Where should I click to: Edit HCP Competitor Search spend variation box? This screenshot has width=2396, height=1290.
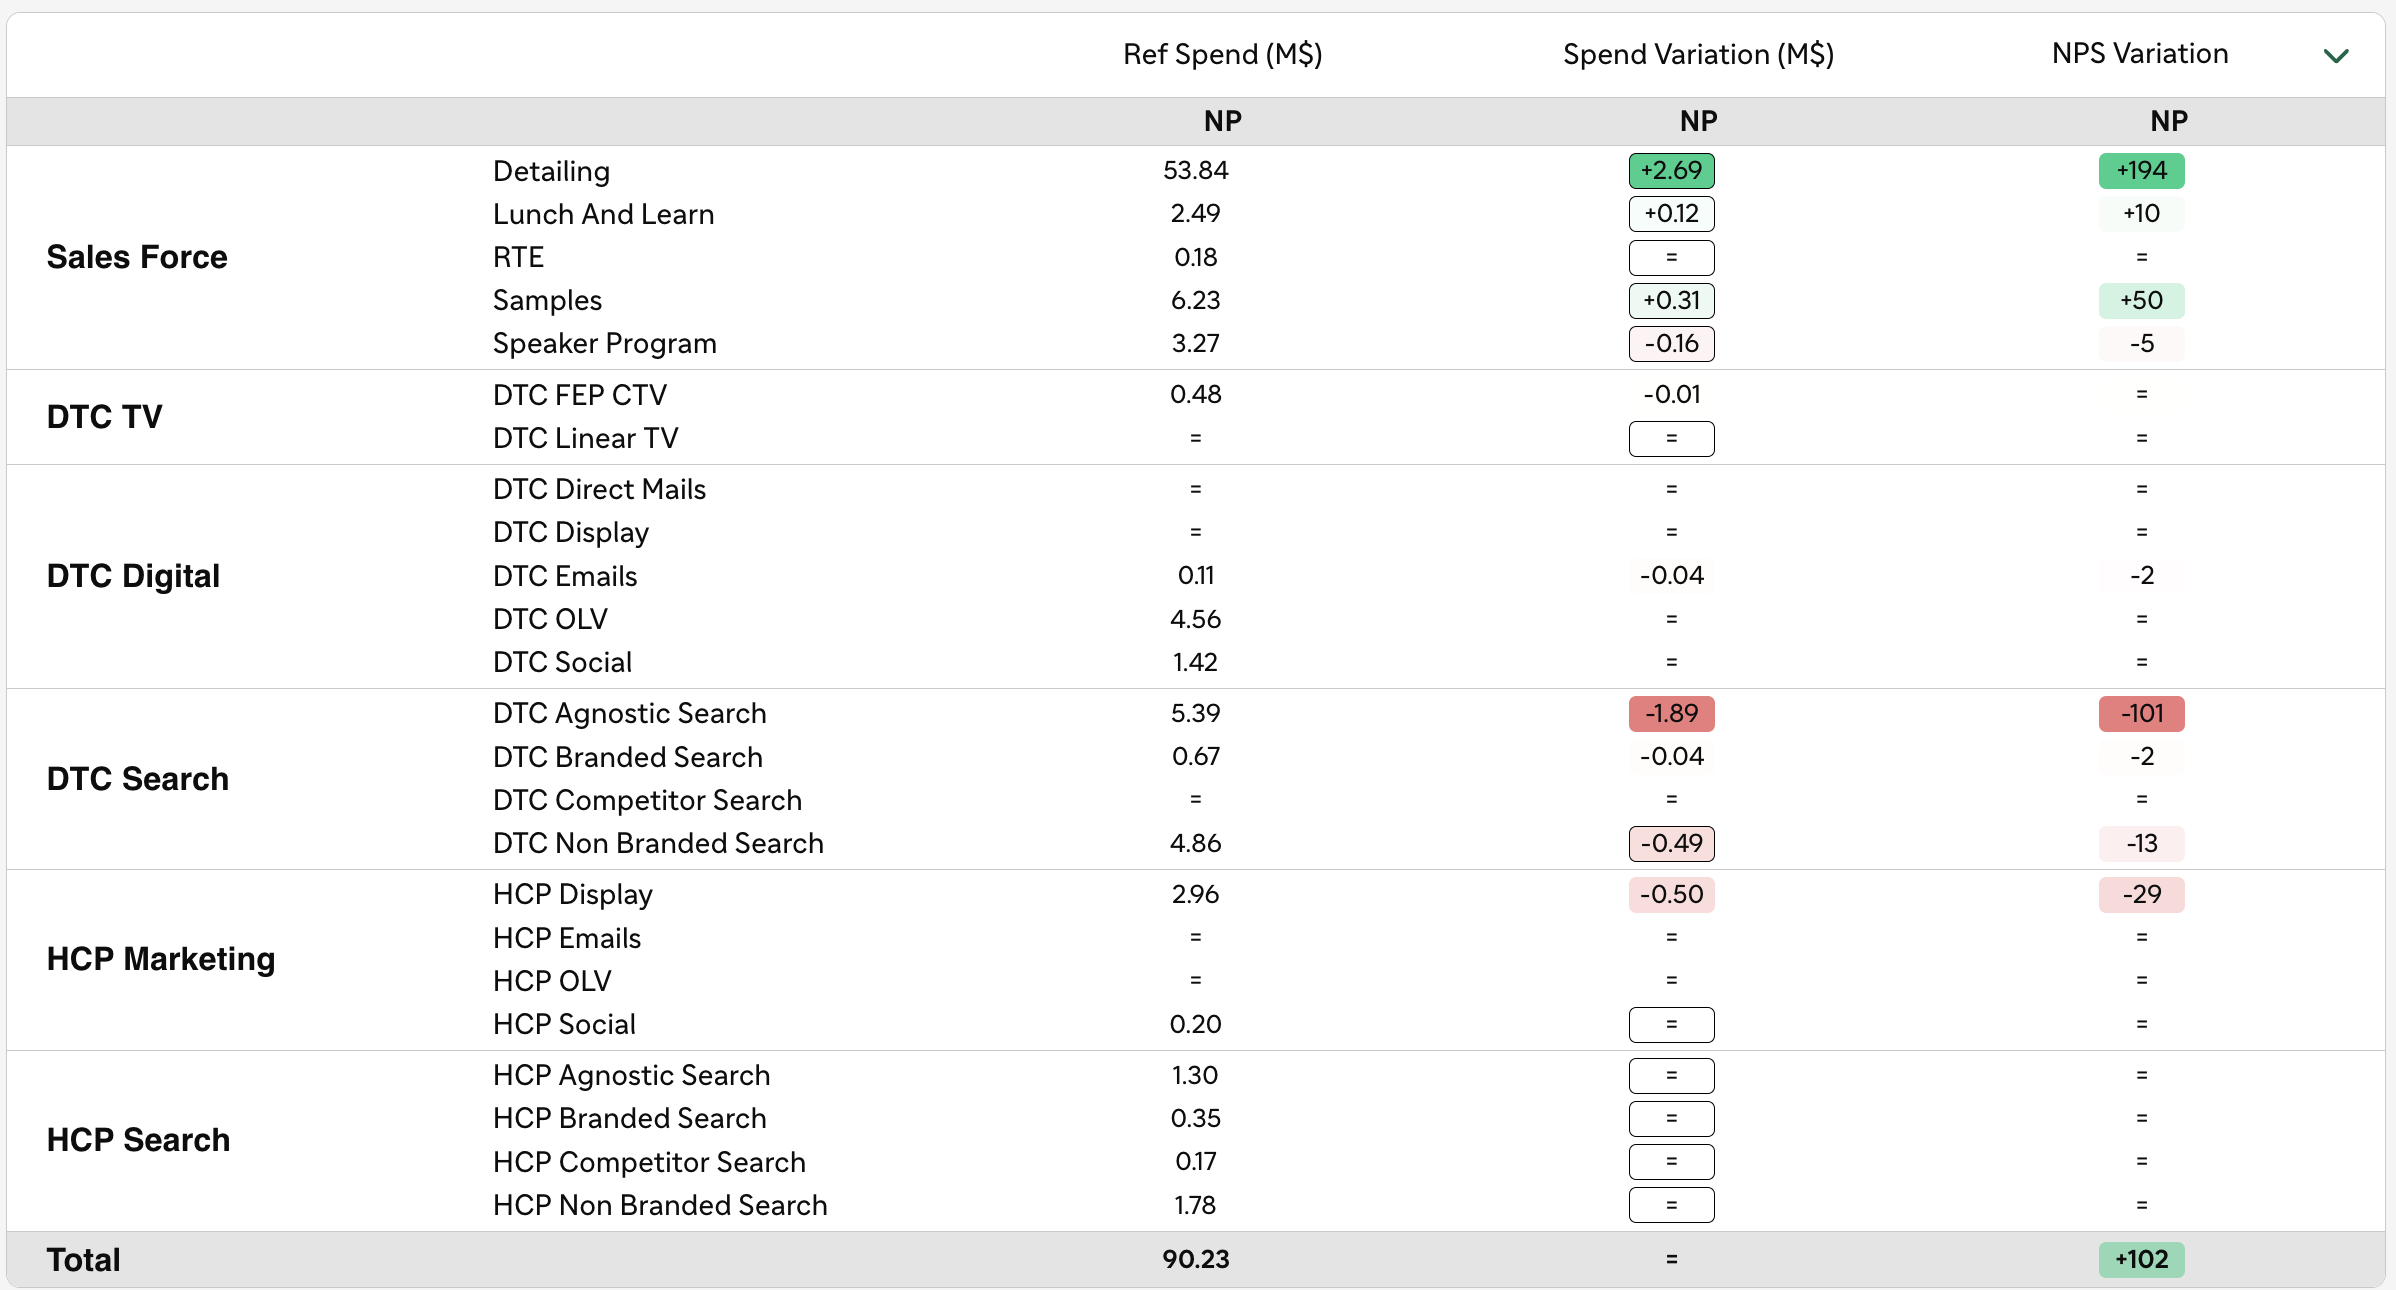click(x=1671, y=1162)
